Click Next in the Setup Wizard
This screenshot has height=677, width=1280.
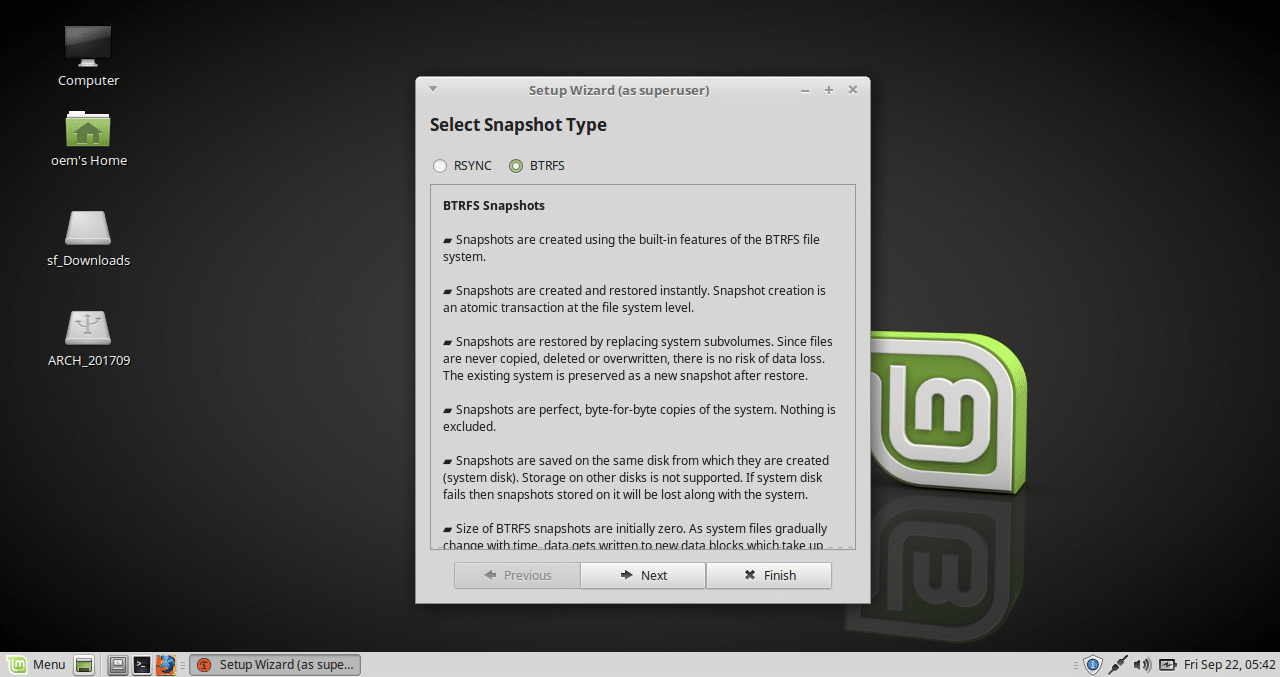click(643, 575)
